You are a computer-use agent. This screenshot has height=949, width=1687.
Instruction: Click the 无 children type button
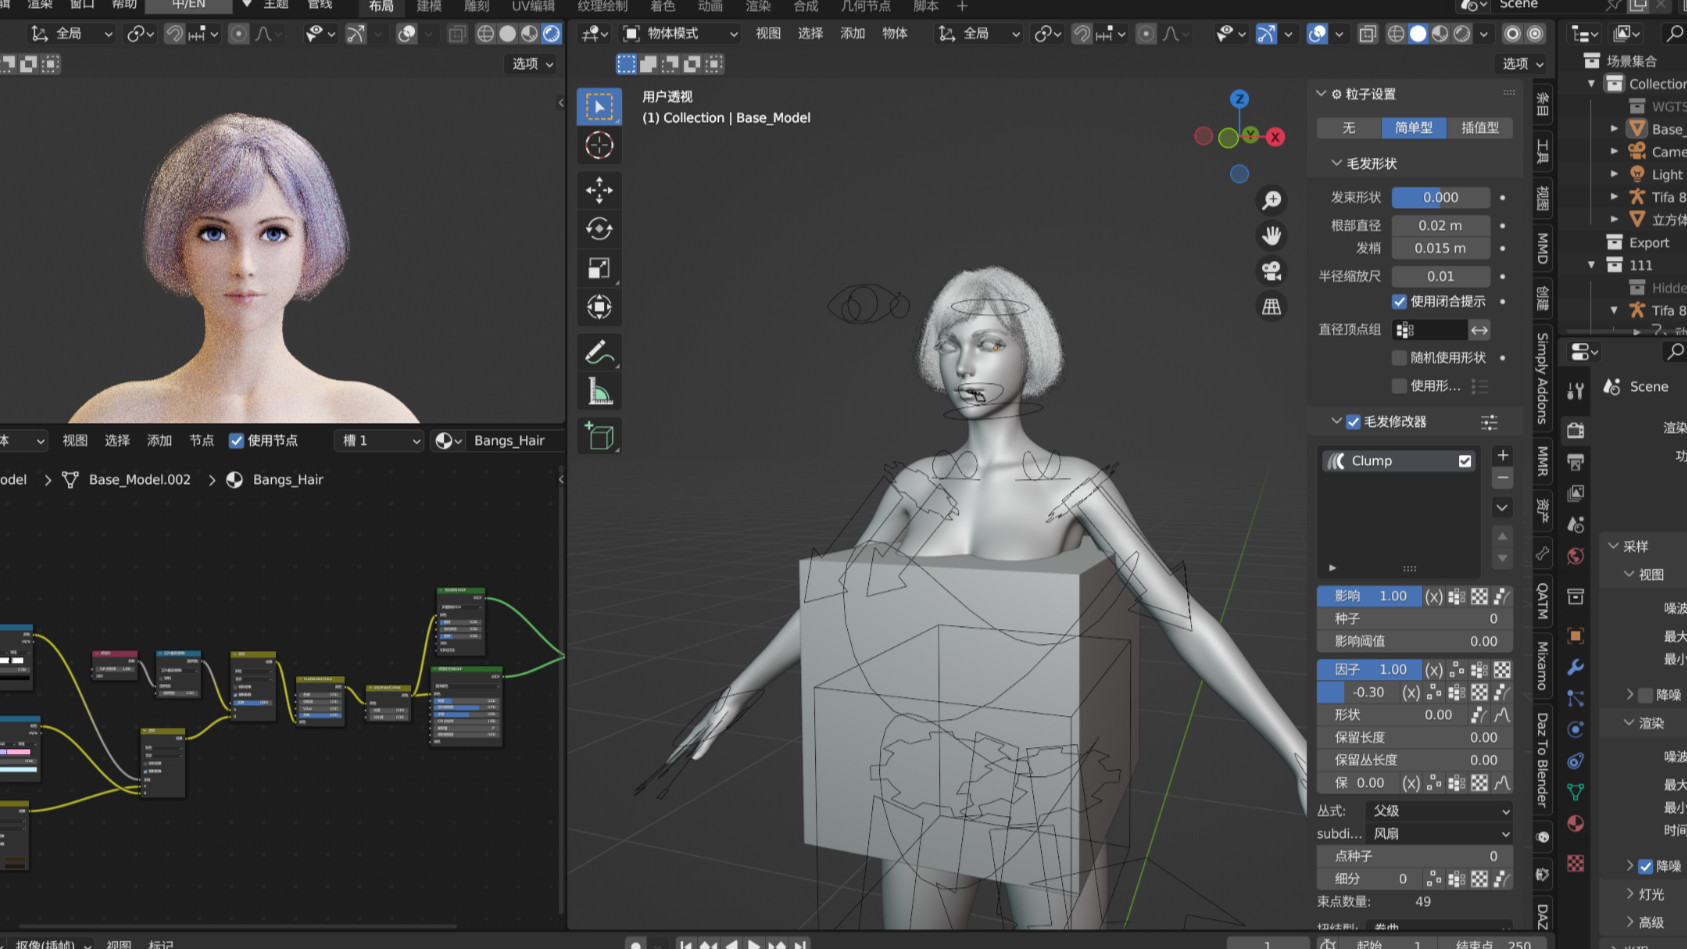(x=1348, y=128)
